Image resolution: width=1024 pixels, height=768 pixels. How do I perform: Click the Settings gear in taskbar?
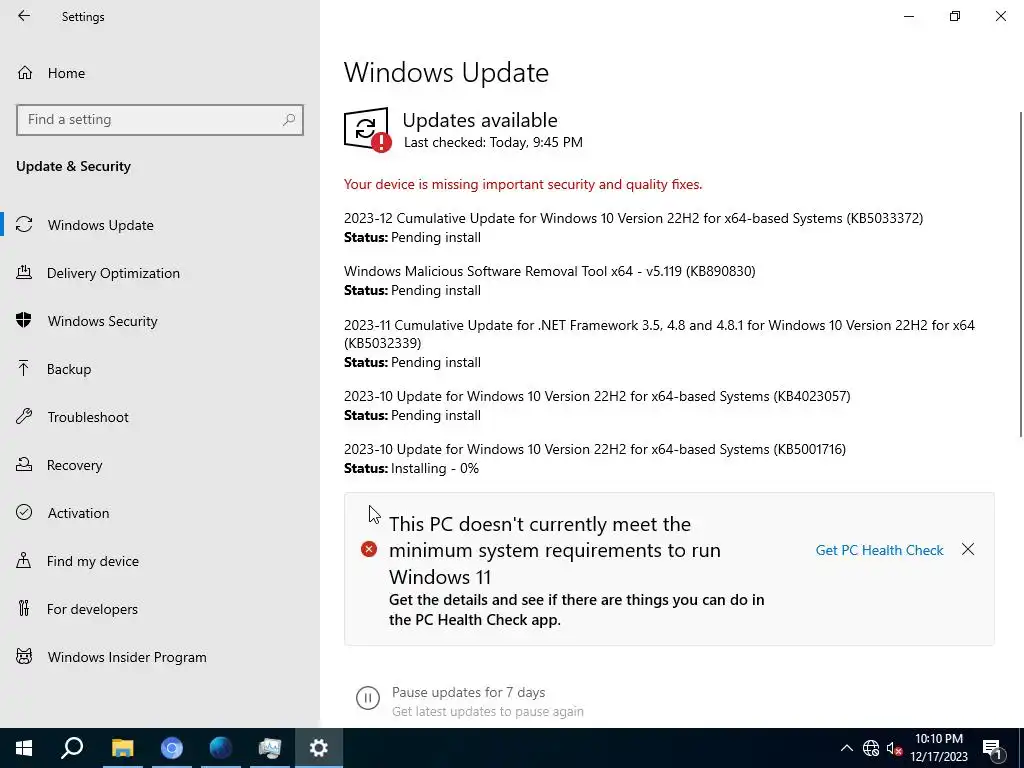[319, 748]
